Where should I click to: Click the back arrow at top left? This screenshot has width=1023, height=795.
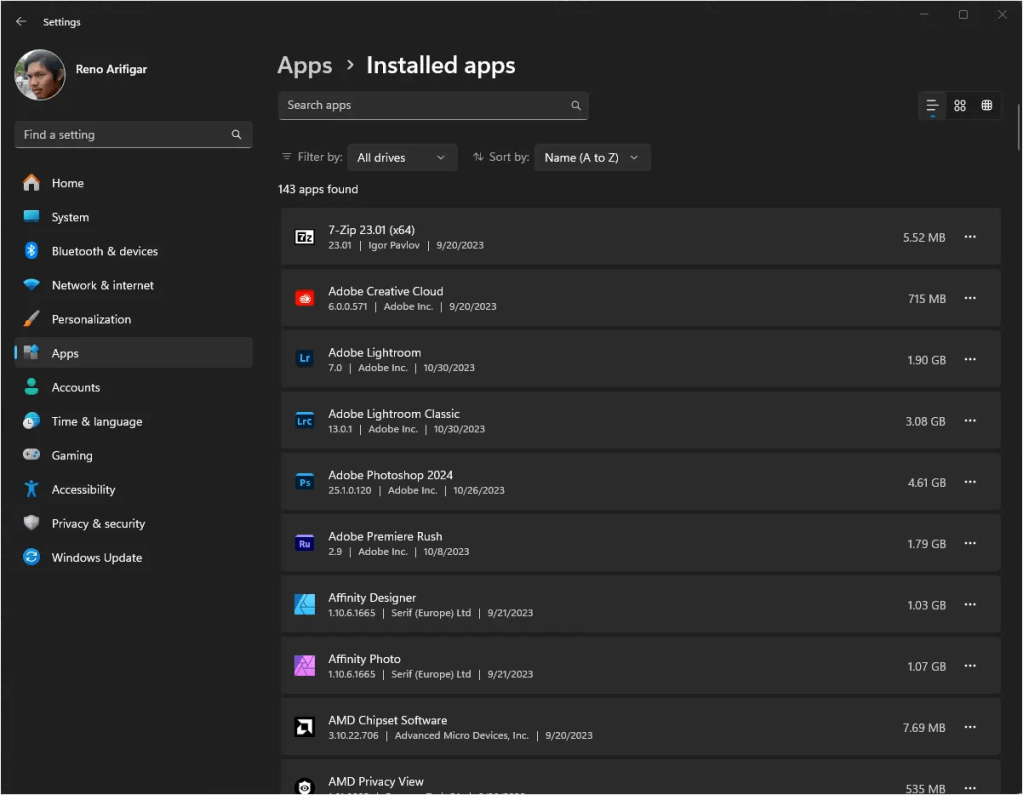21,21
